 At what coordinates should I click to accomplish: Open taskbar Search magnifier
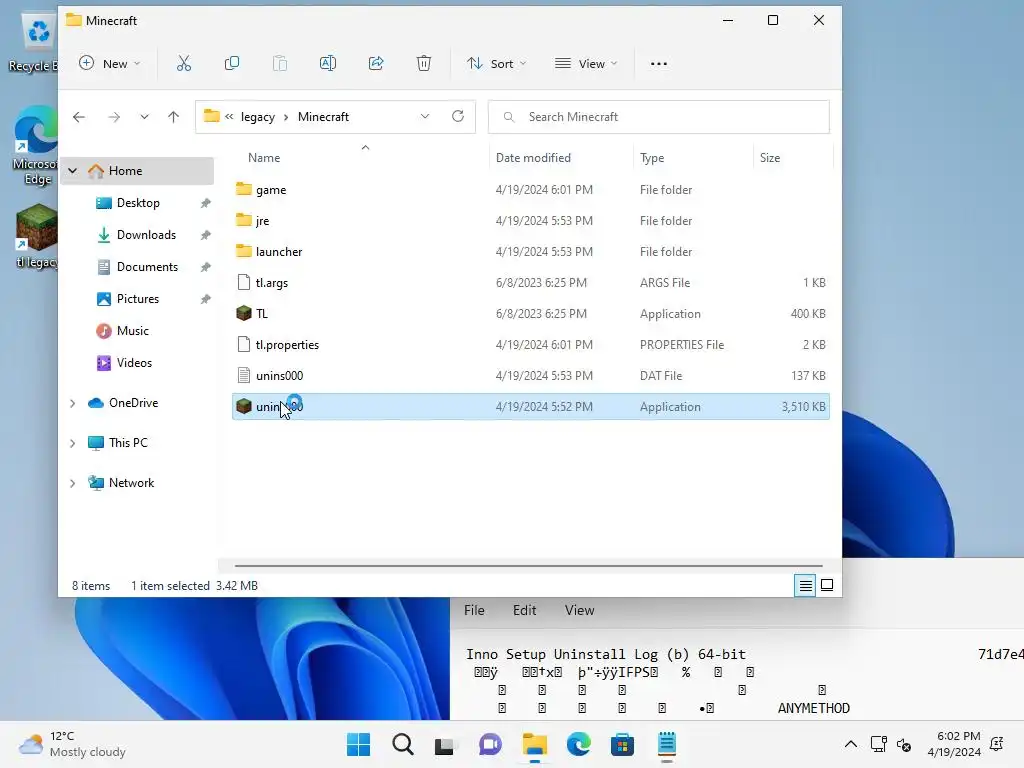coord(403,744)
